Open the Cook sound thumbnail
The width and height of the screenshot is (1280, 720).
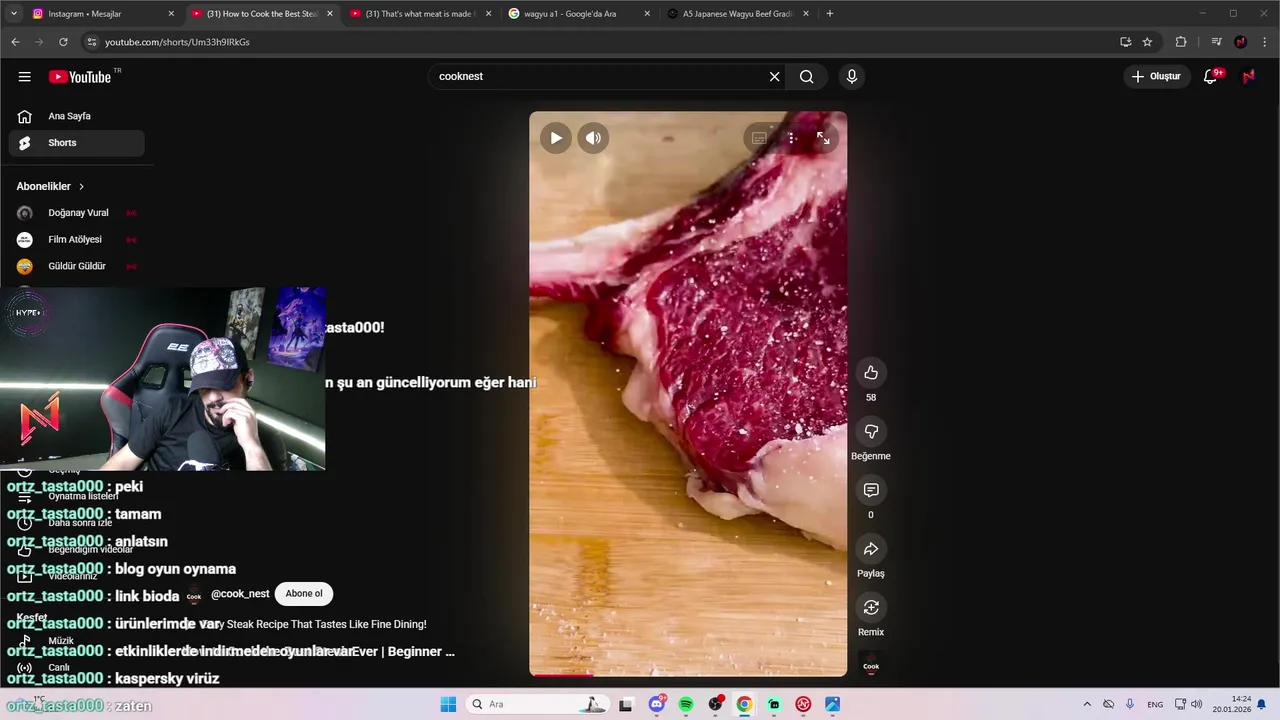(x=871, y=666)
